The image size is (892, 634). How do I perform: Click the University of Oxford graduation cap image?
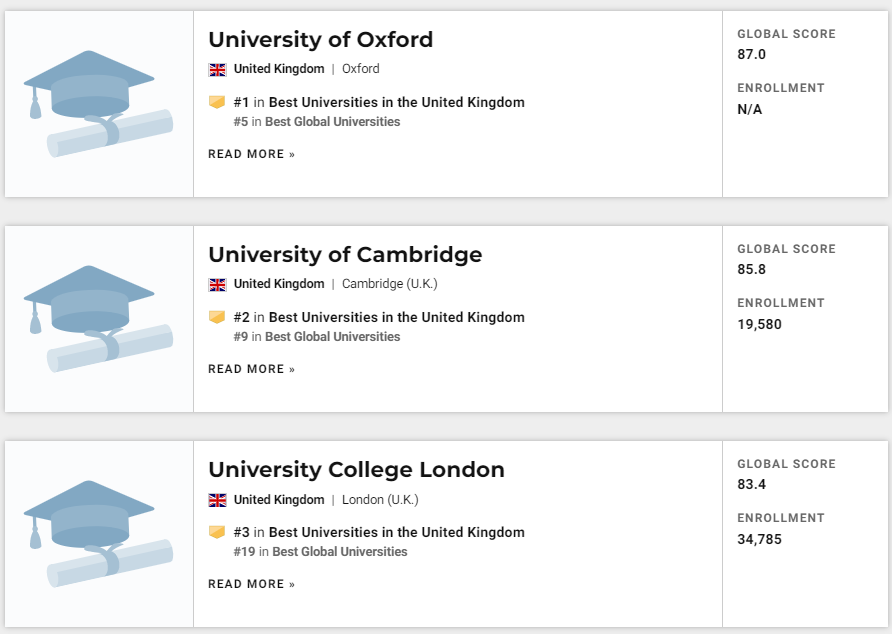click(x=98, y=104)
